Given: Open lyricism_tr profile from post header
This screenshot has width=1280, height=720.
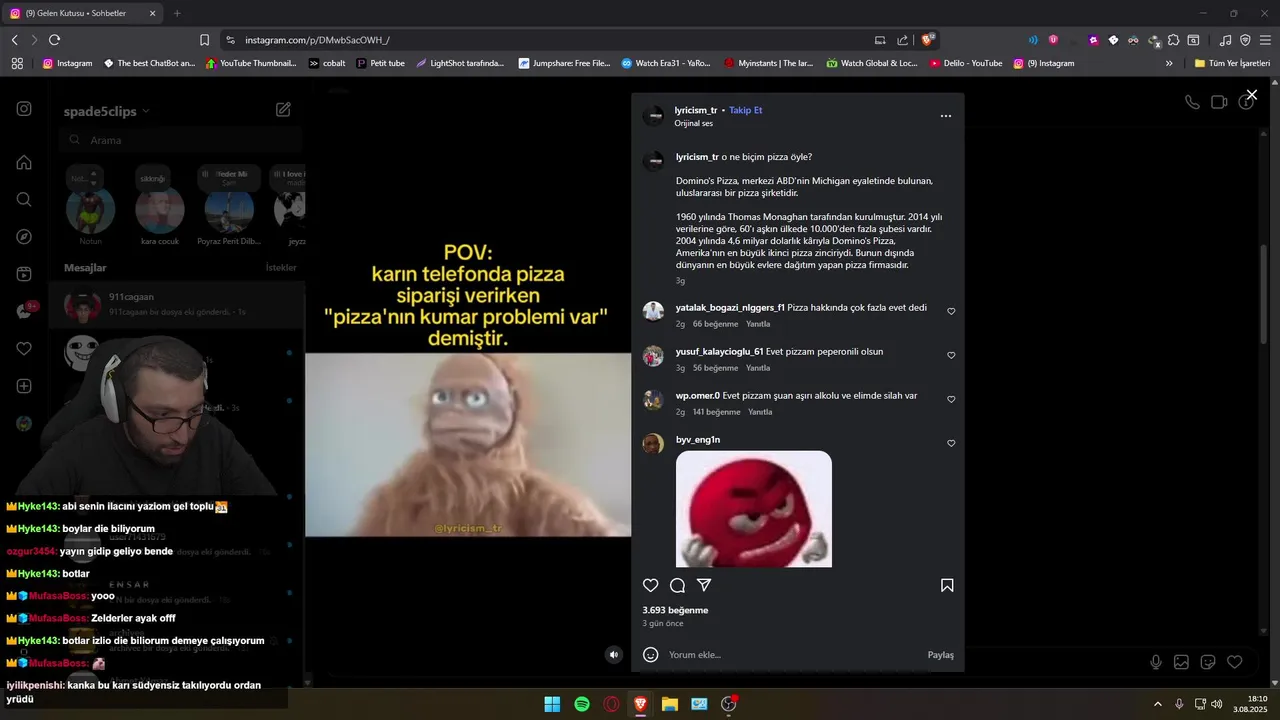Looking at the screenshot, I should coord(696,110).
